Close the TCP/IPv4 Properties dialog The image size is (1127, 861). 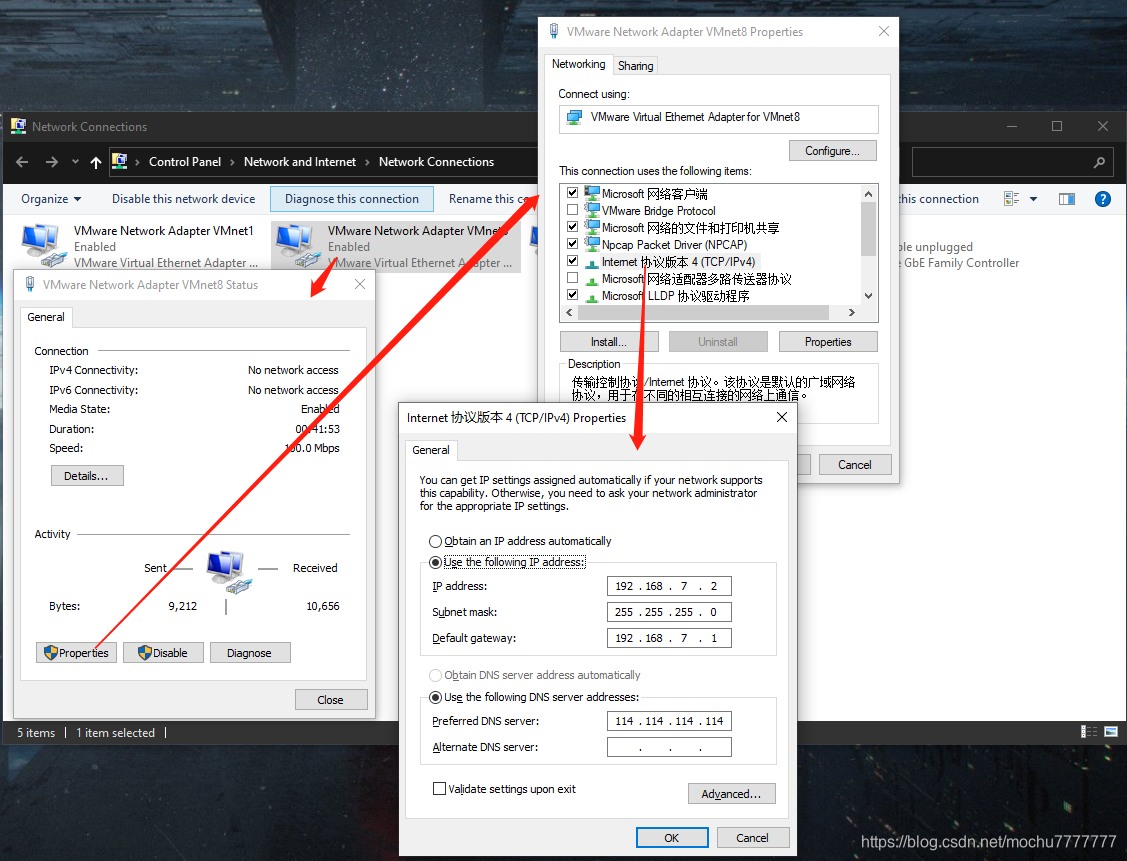tap(782, 418)
